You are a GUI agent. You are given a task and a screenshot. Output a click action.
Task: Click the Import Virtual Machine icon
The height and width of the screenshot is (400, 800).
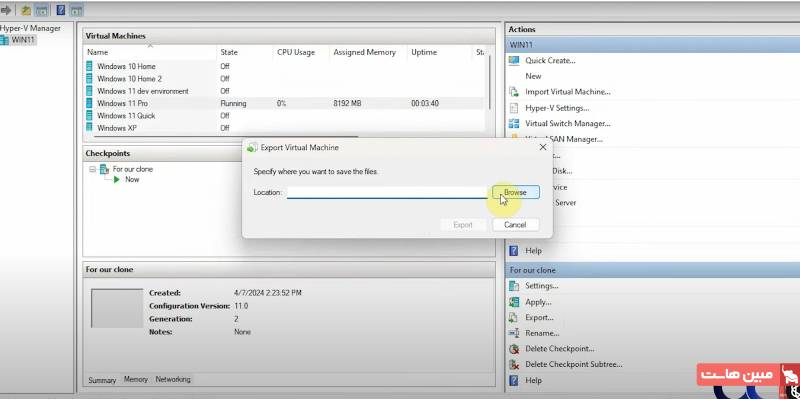[514, 92]
